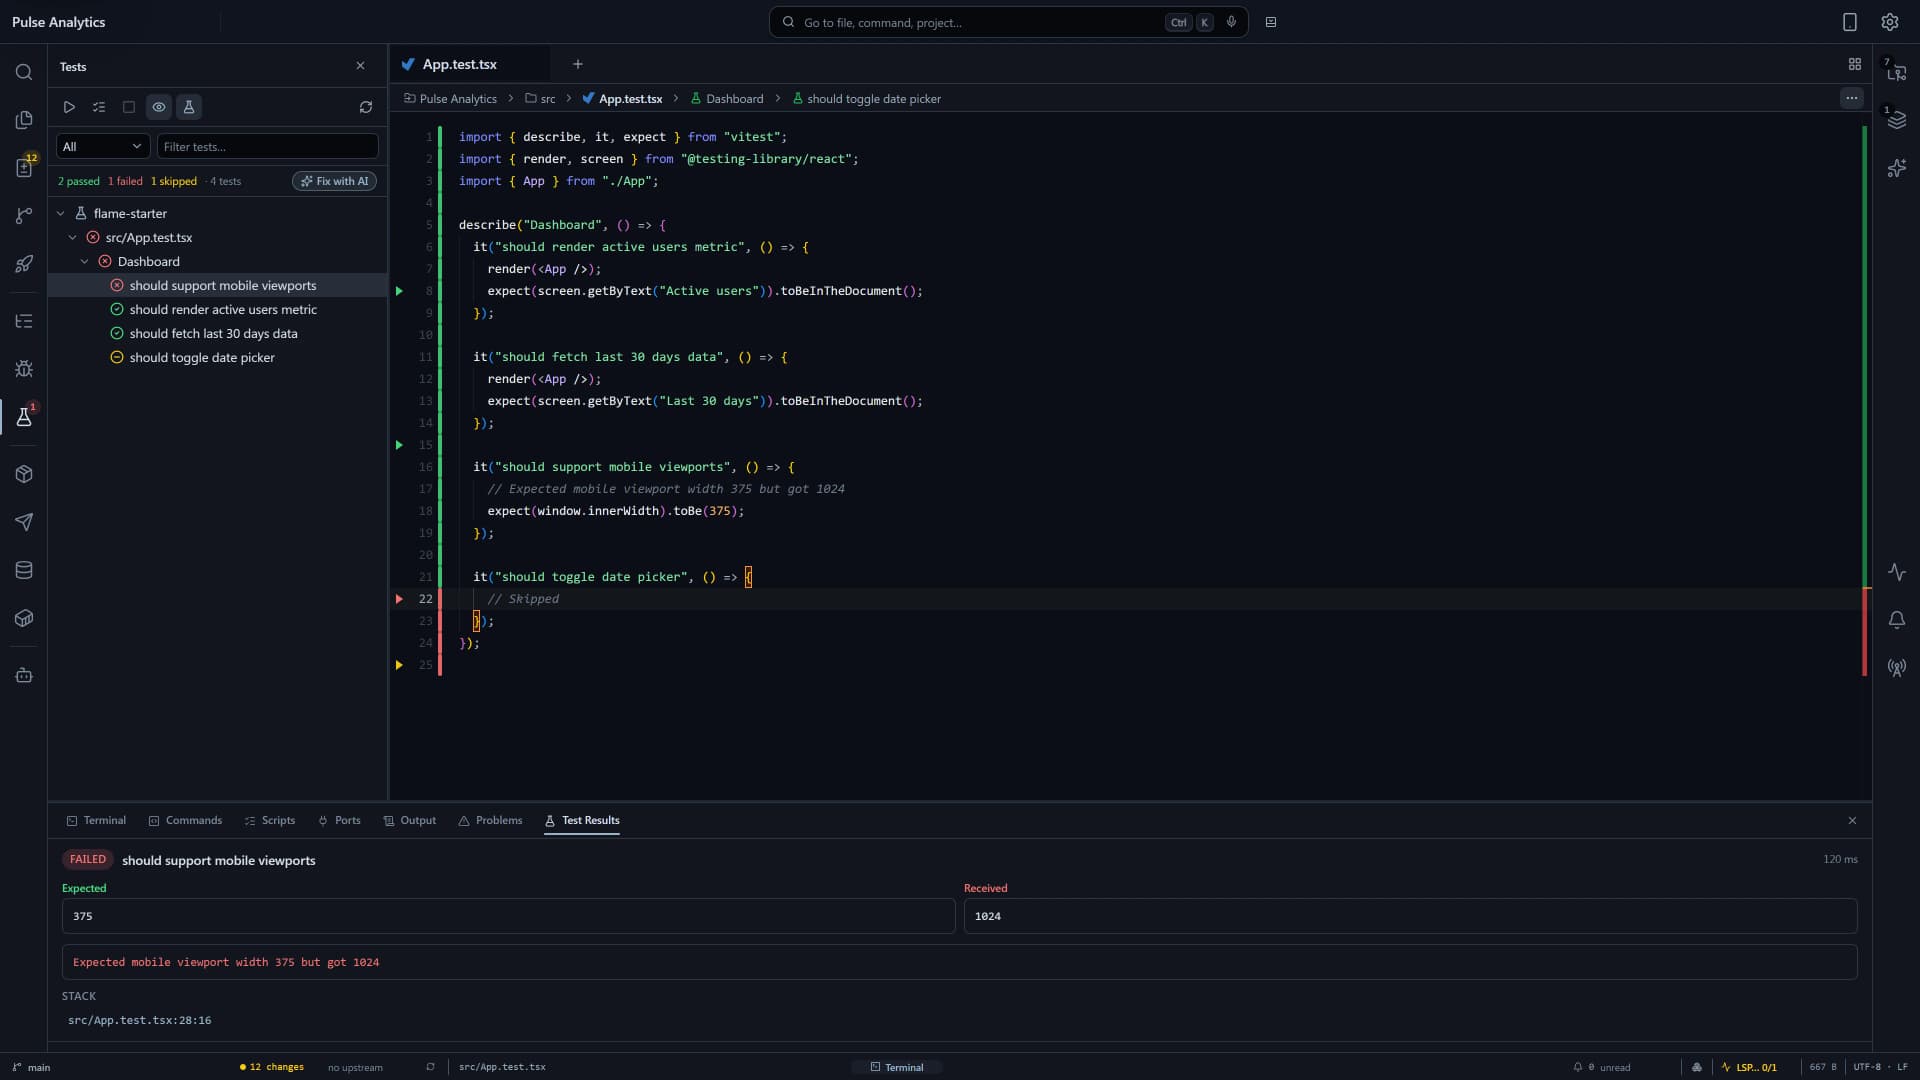
Task: Toggle the eye watch mode button
Action: click(159, 107)
